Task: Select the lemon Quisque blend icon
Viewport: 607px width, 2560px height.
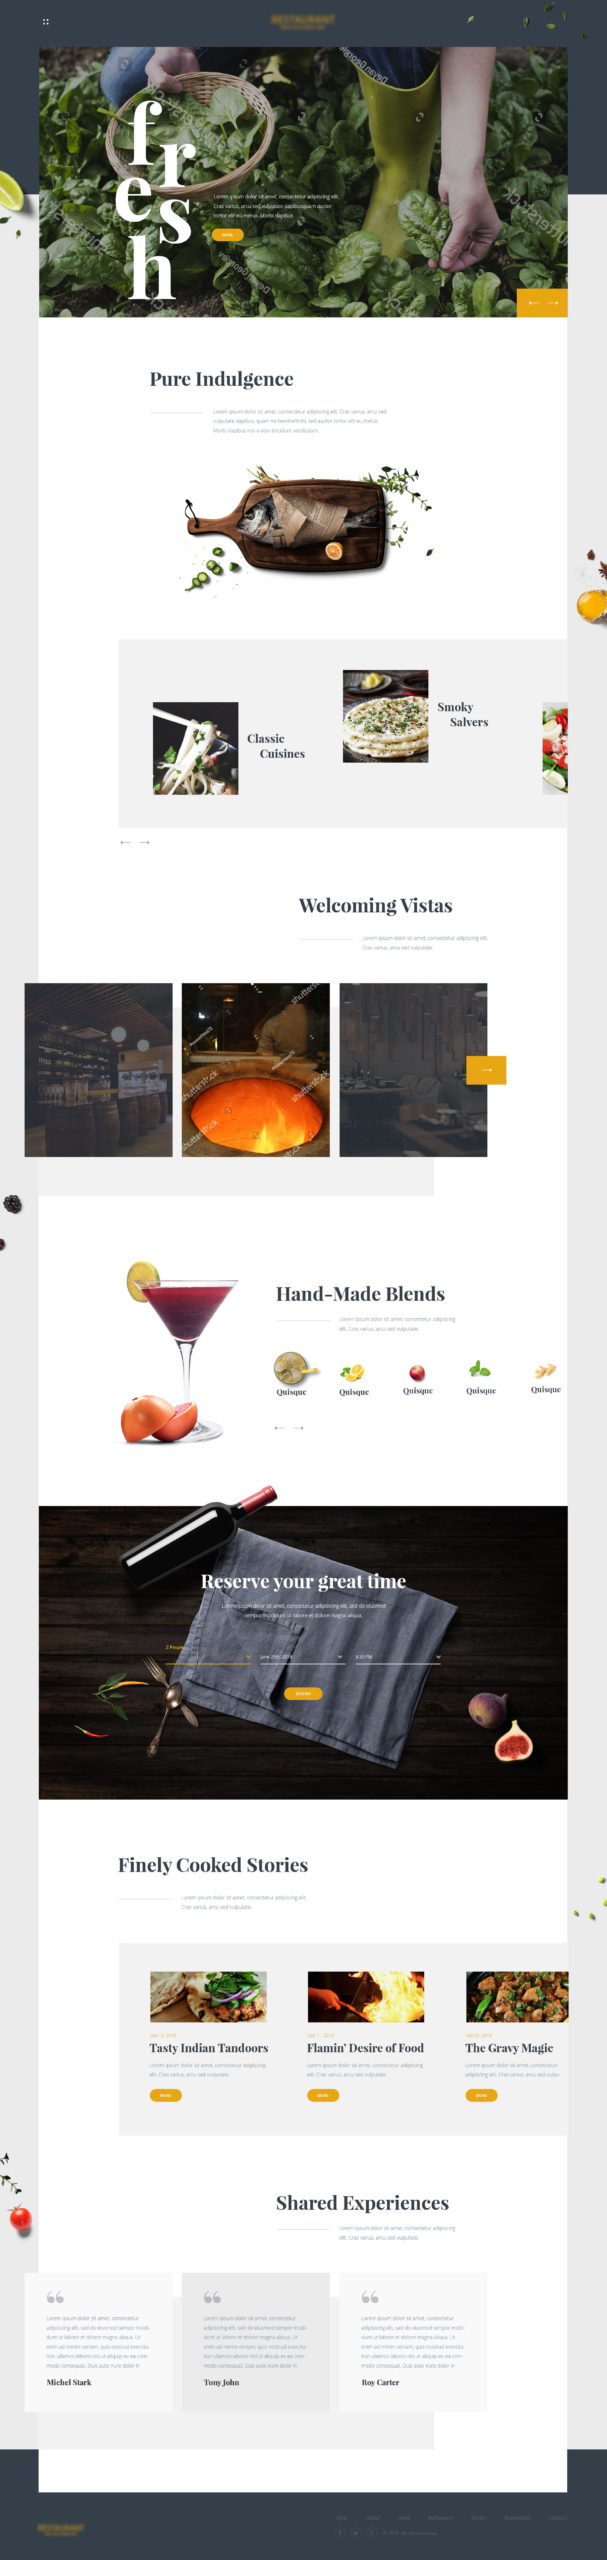Action: 353,1373
